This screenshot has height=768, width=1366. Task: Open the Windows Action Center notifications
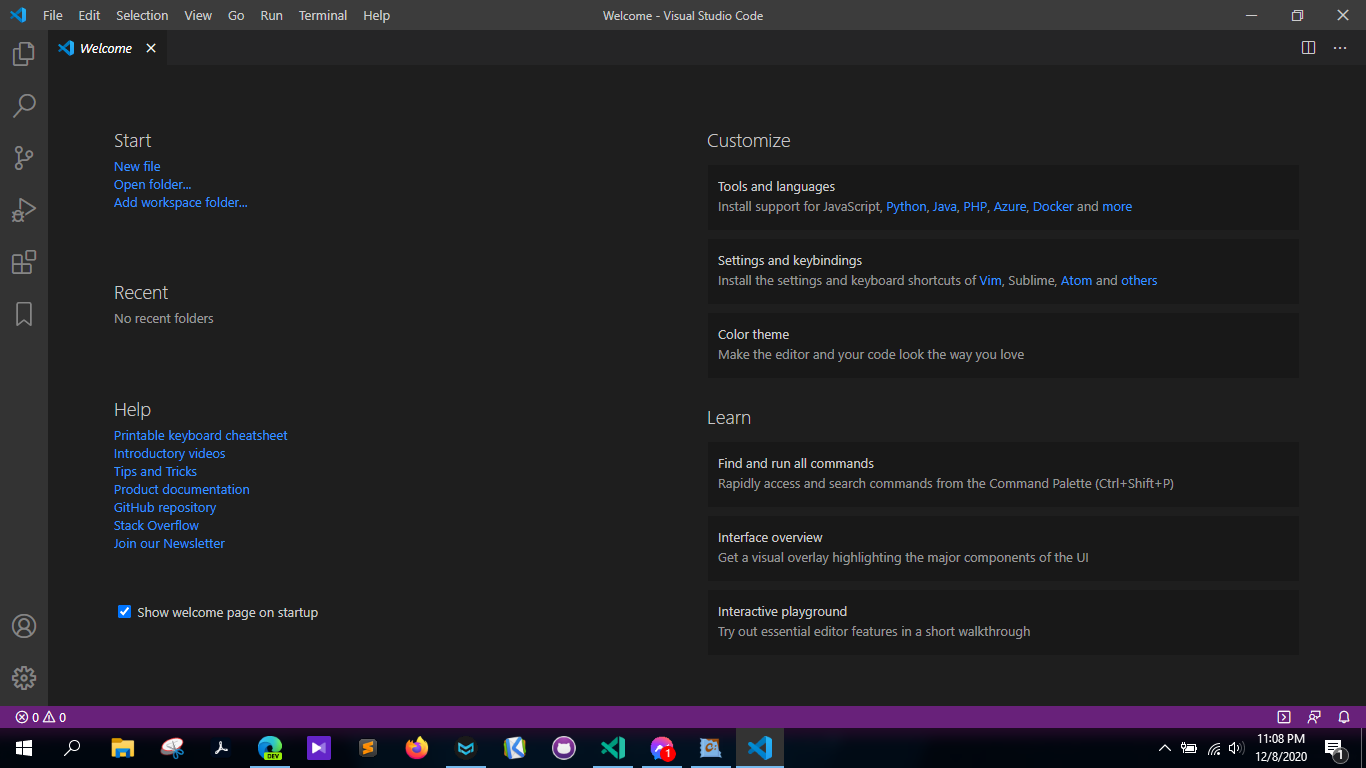(x=1334, y=748)
